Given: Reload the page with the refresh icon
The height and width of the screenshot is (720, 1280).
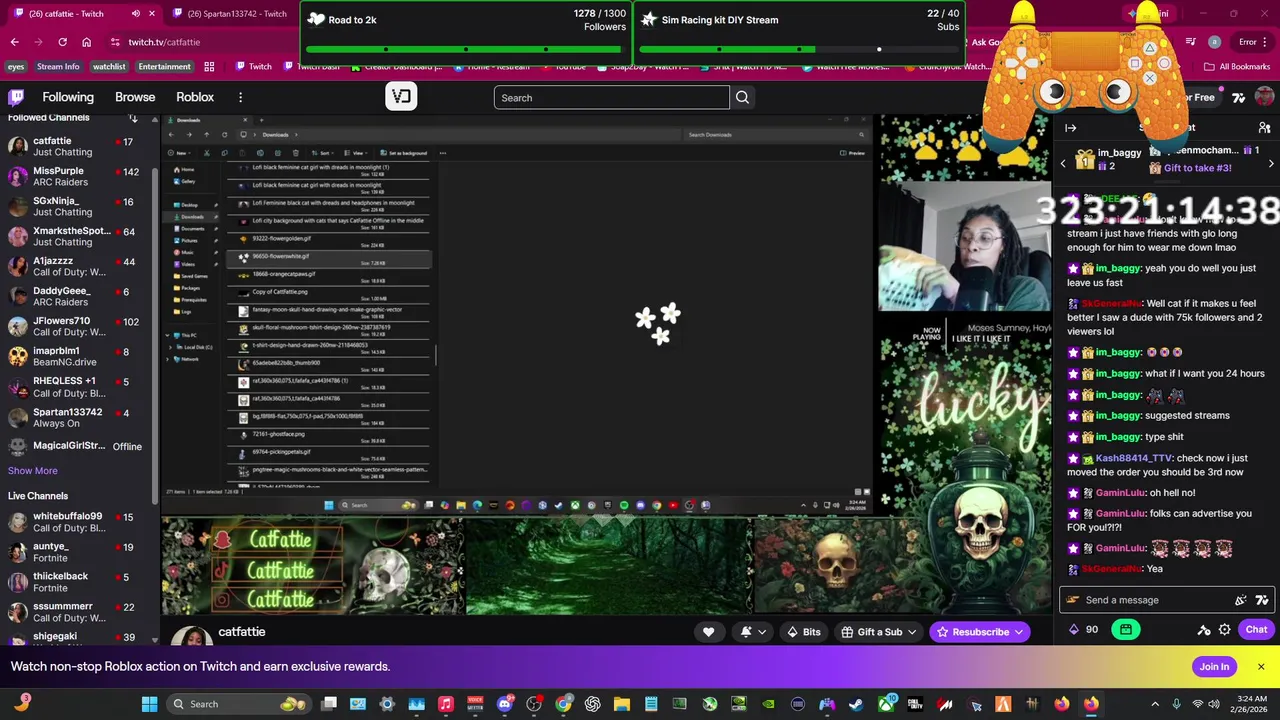Looking at the screenshot, I should pyautogui.click(x=62, y=42).
